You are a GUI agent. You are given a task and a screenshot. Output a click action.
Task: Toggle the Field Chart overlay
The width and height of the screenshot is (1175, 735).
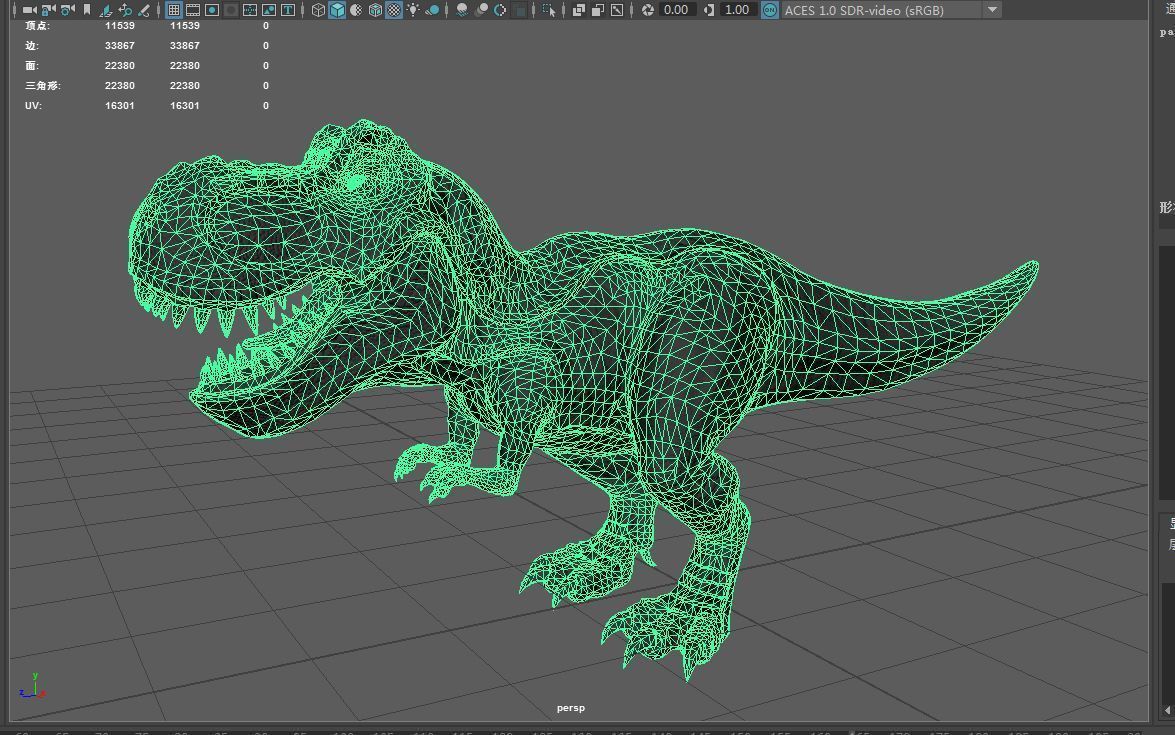tap(250, 10)
